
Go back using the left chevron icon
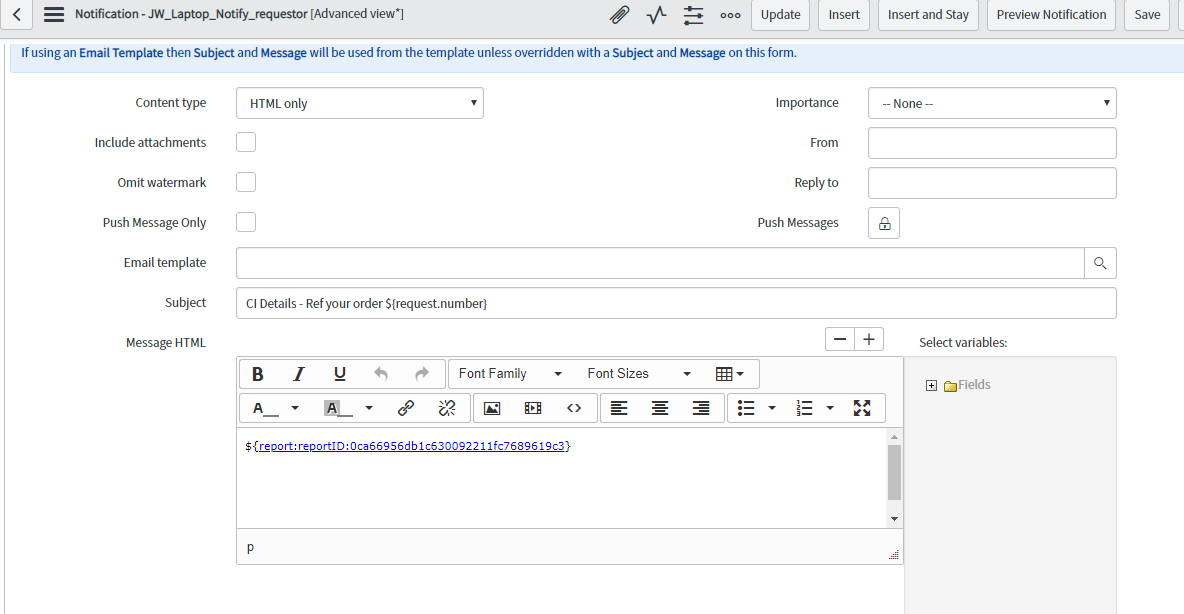point(17,14)
